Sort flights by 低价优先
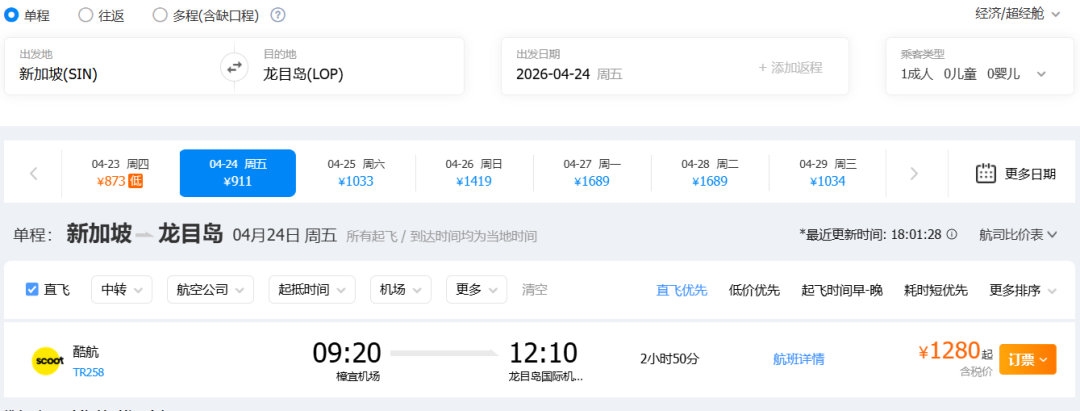Image resolution: width=1080 pixels, height=411 pixels. [x=754, y=290]
